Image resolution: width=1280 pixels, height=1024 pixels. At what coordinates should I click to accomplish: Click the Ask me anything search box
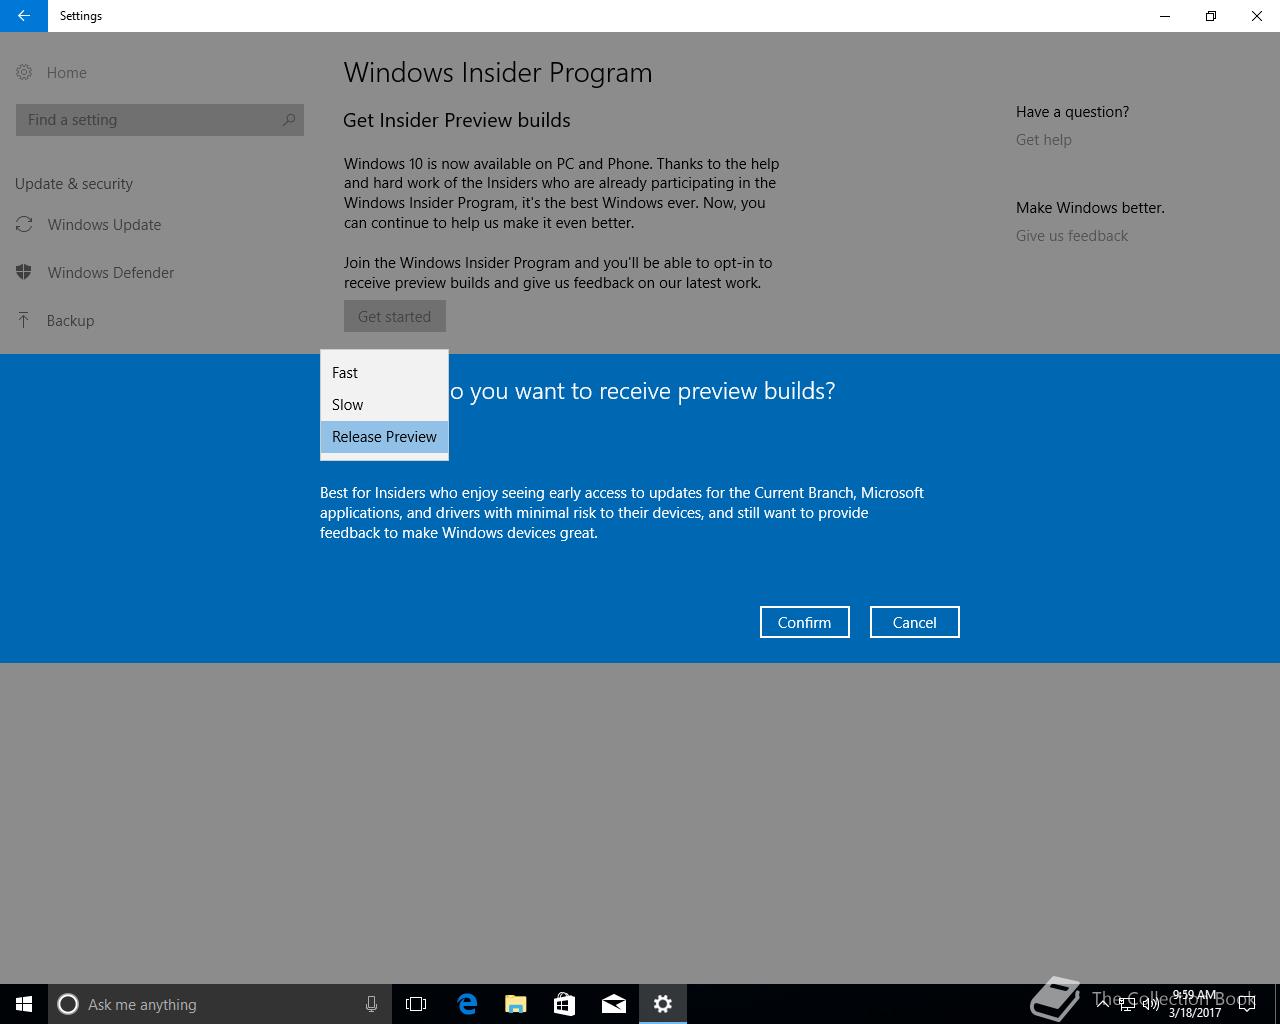(220, 1004)
